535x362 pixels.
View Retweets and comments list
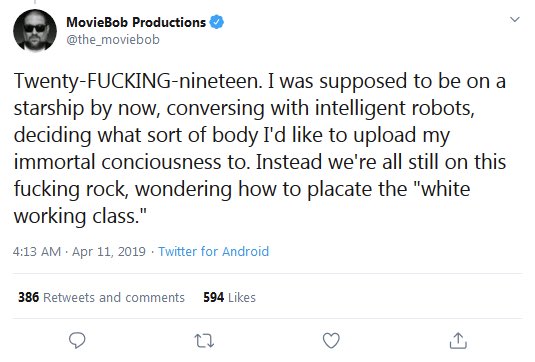(x=101, y=297)
